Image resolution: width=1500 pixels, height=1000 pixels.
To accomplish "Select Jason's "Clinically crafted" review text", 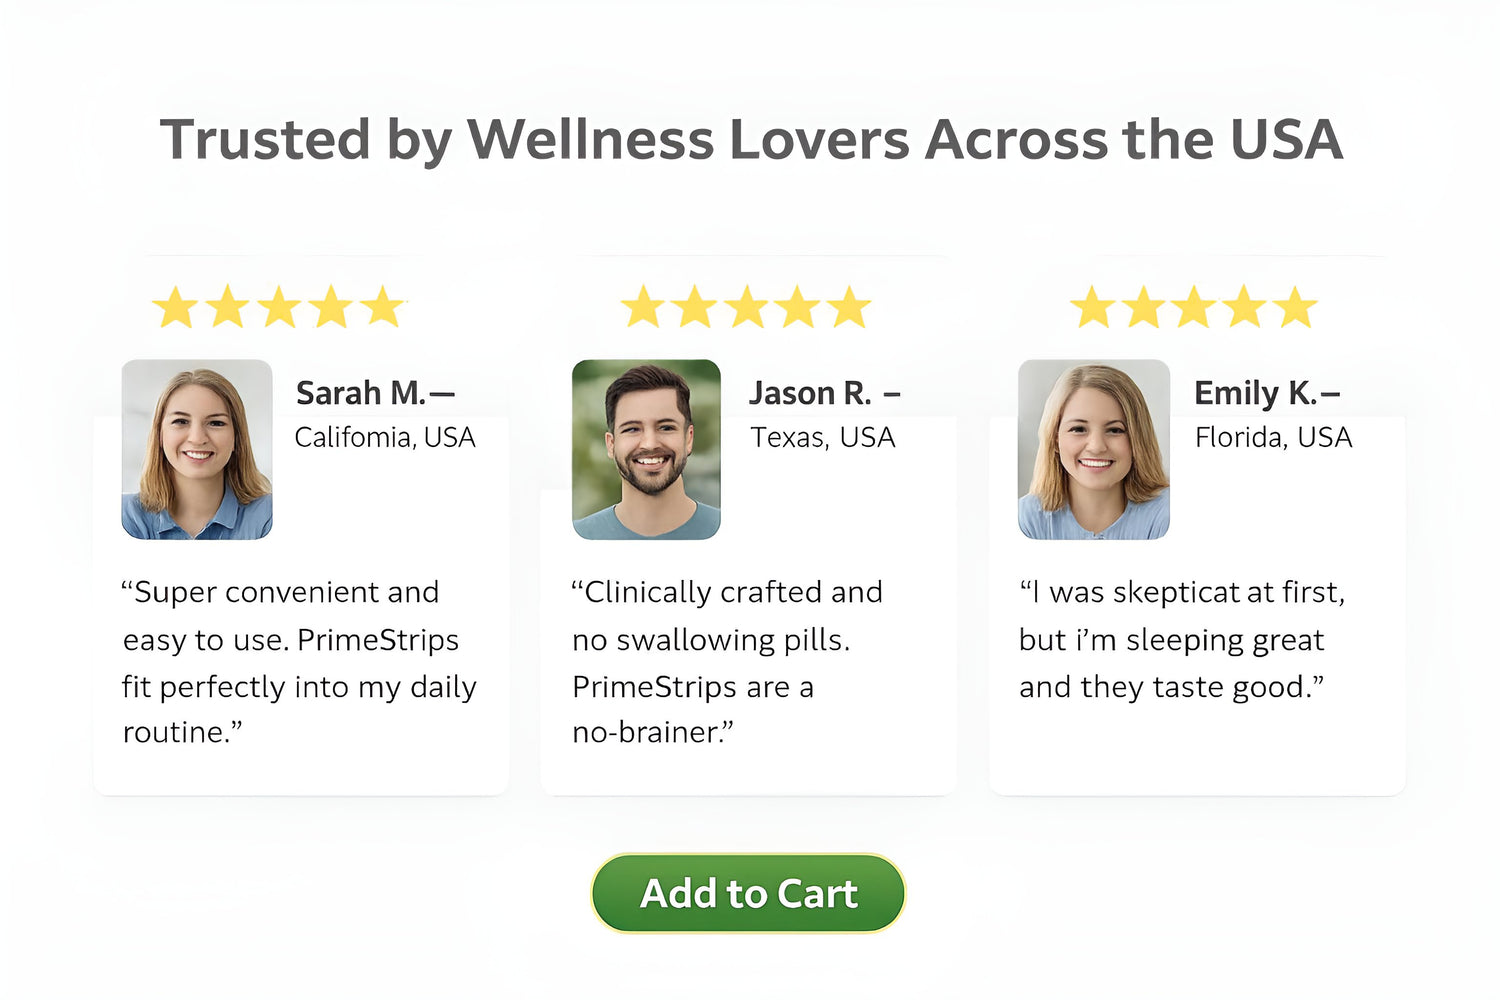I will coord(726,662).
